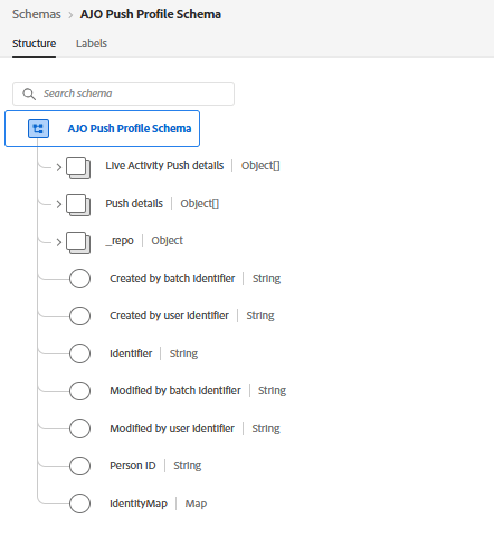Expand the Push details node

click(59, 204)
